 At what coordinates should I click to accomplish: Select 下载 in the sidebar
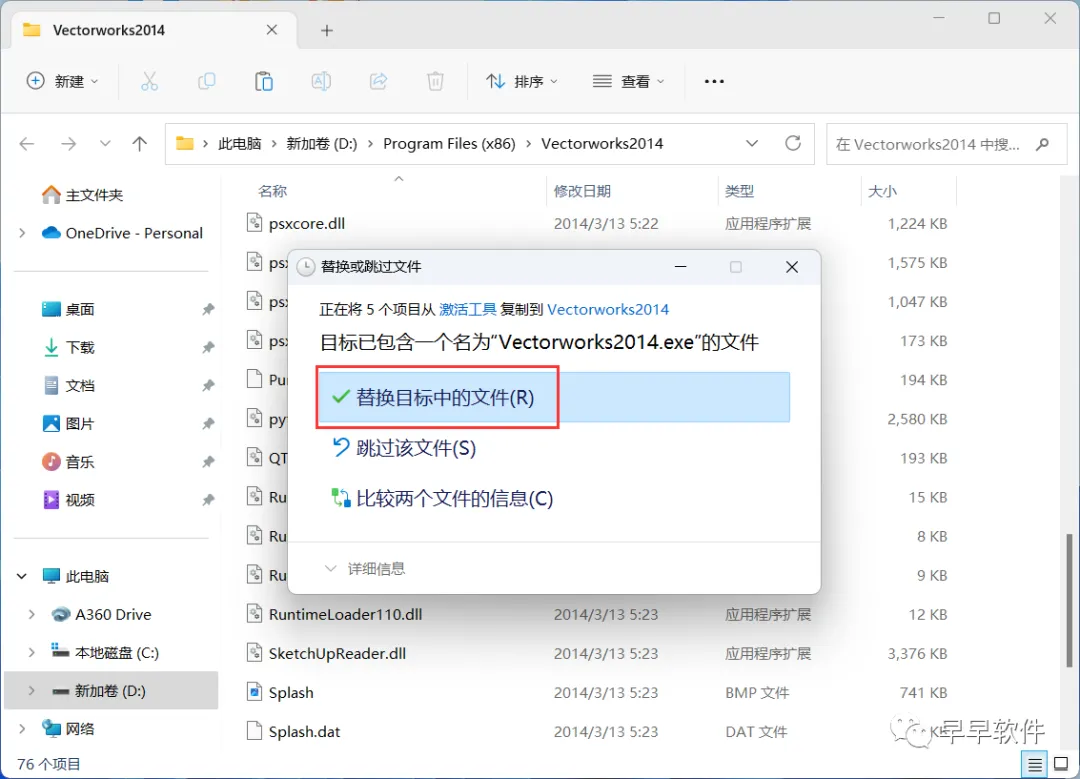tap(68, 347)
